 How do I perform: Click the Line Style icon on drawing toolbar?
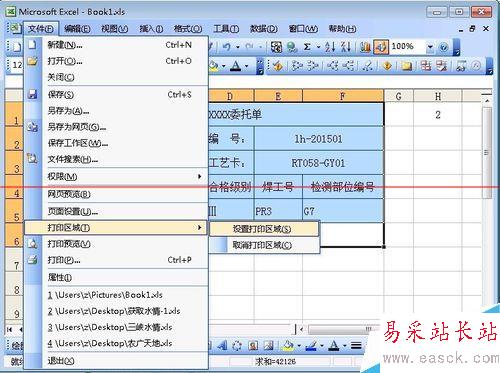tap(356, 346)
